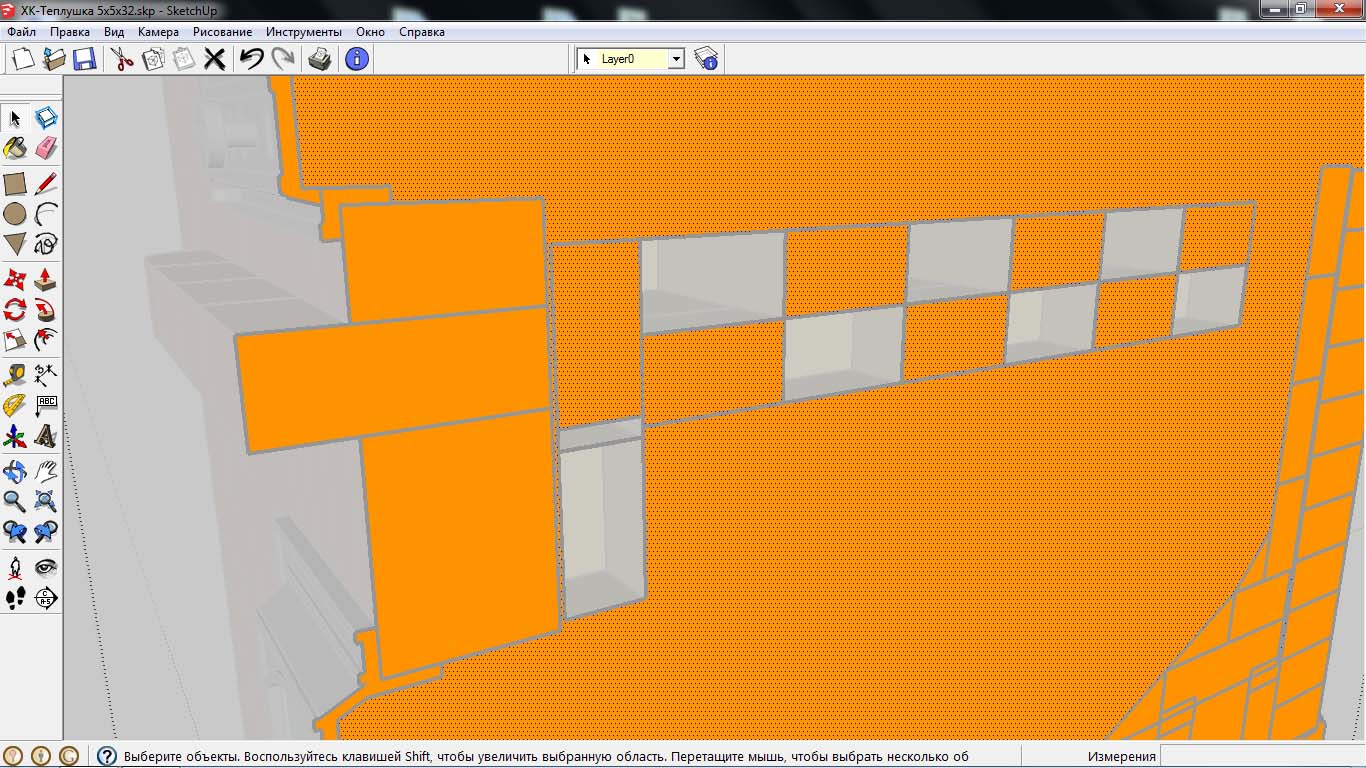Viewport: 1366px width, 768px height.
Task: Open the Камера menu
Action: pos(158,32)
